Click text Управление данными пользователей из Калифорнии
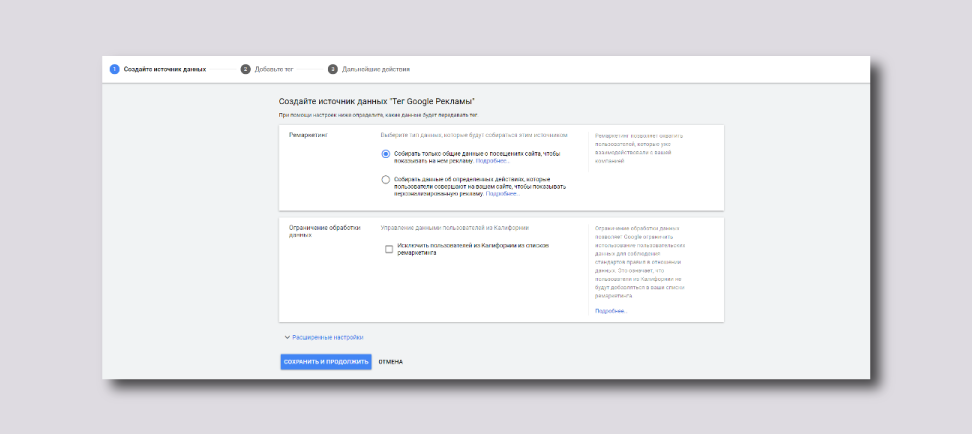The image size is (972, 434). point(454,228)
